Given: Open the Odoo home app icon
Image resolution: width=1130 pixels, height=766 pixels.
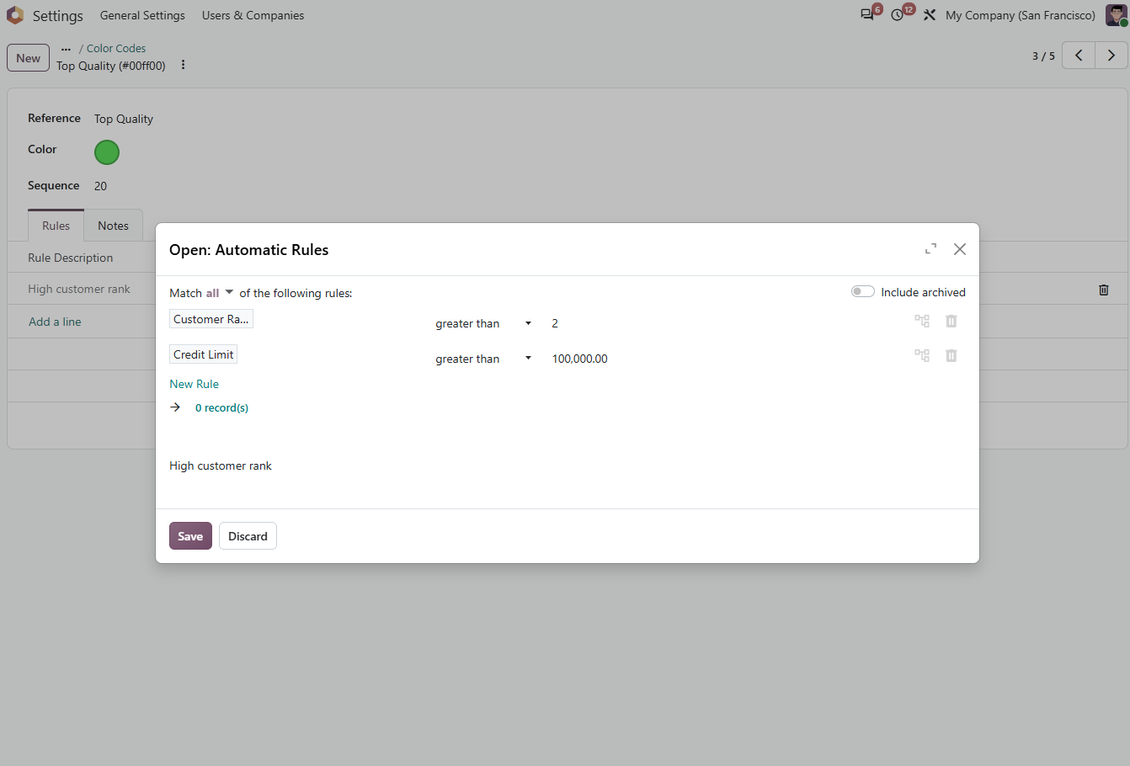Looking at the screenshot, I should point(15,15).
